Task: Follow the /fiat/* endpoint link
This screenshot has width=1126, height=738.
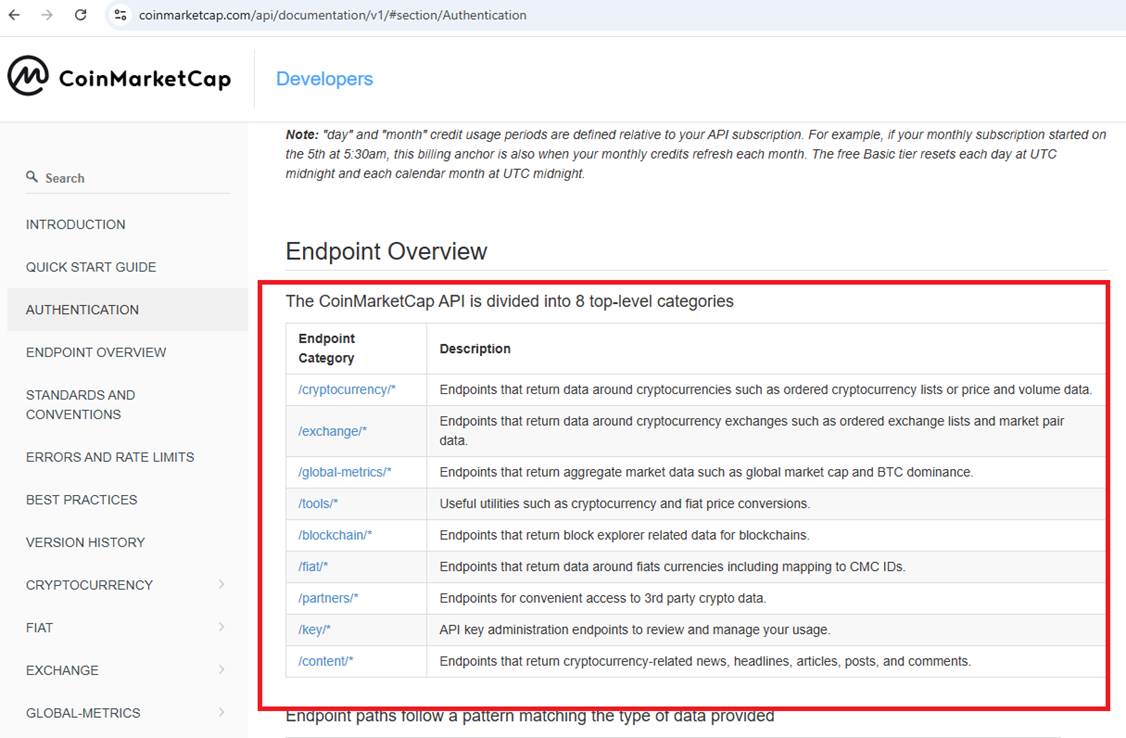Action: [x=313, y=567]
